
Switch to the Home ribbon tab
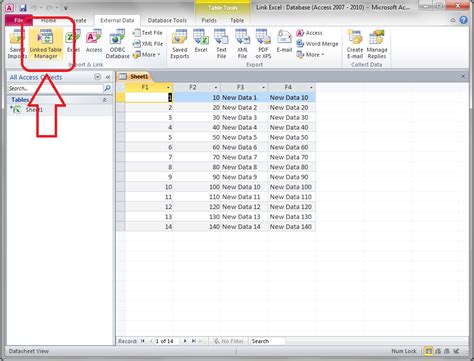[x=48, y=20]
